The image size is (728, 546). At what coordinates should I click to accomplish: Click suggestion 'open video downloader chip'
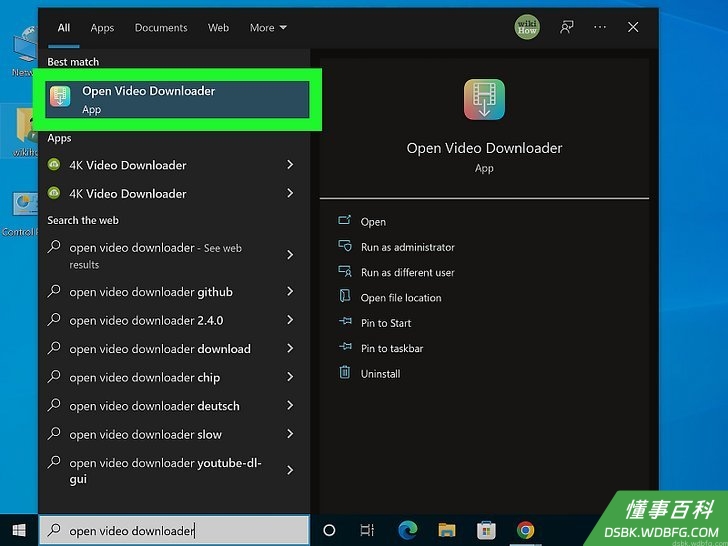[174, 377]
